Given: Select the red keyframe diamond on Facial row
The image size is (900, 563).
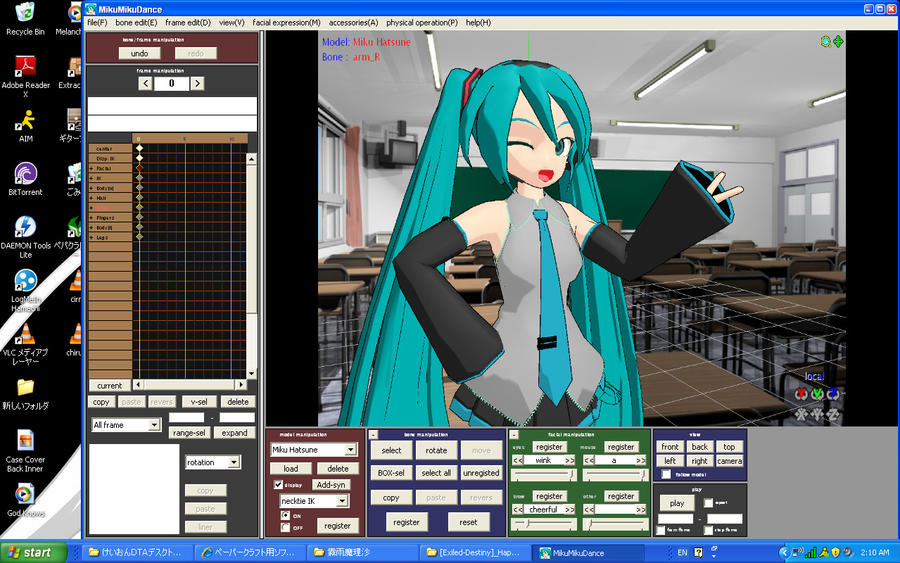Looking at the screenshot, I should point(139,168).
